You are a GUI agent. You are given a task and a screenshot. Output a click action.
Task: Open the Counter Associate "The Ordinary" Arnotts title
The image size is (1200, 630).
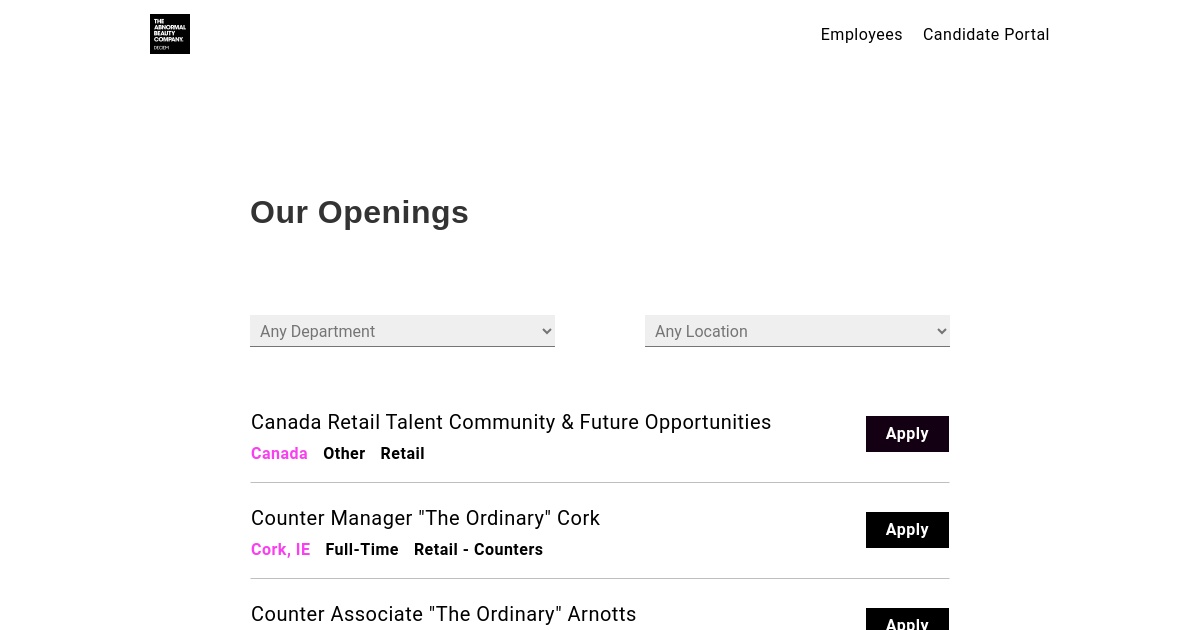[443, 614]
